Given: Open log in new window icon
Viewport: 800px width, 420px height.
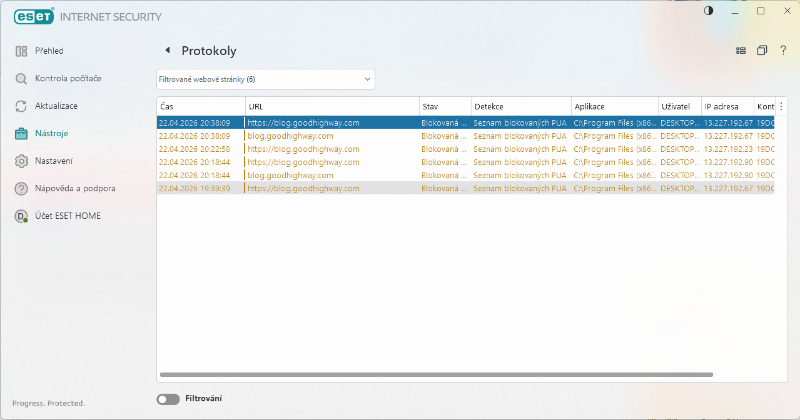Looking at the screenshot, I should click(x=762, y=50).
